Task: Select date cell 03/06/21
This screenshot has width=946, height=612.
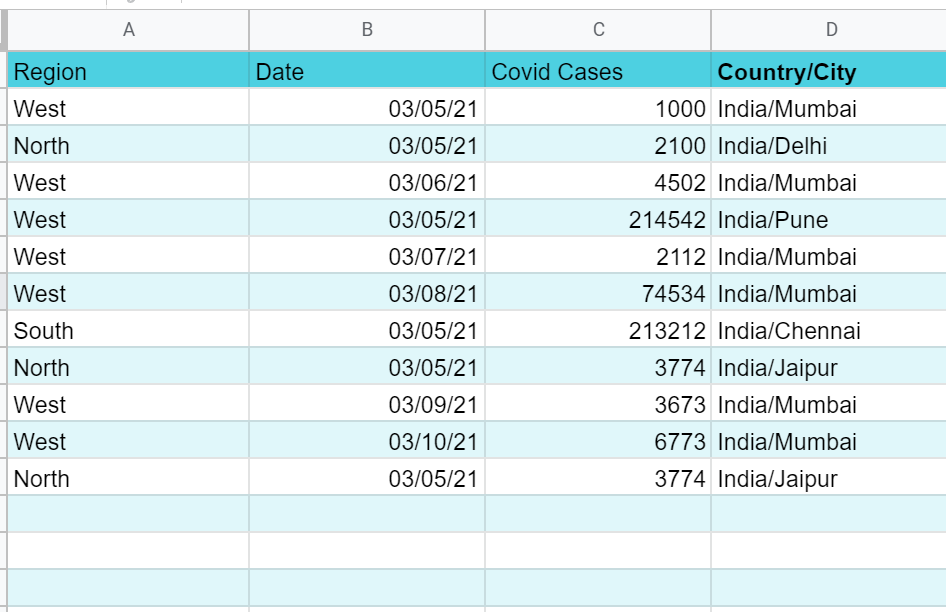Action: [367, 182]
